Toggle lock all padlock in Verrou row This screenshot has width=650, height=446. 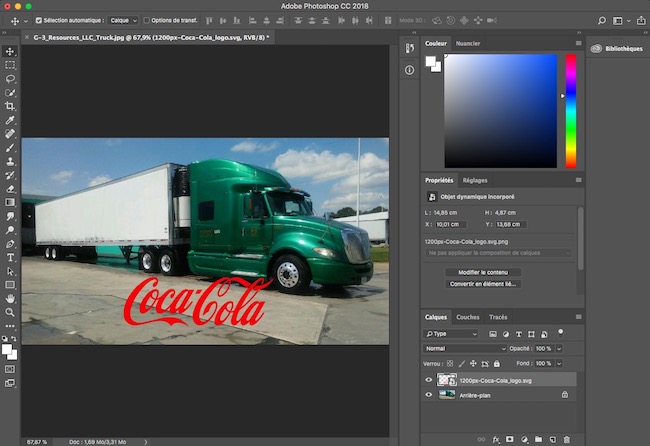(497, 364)
